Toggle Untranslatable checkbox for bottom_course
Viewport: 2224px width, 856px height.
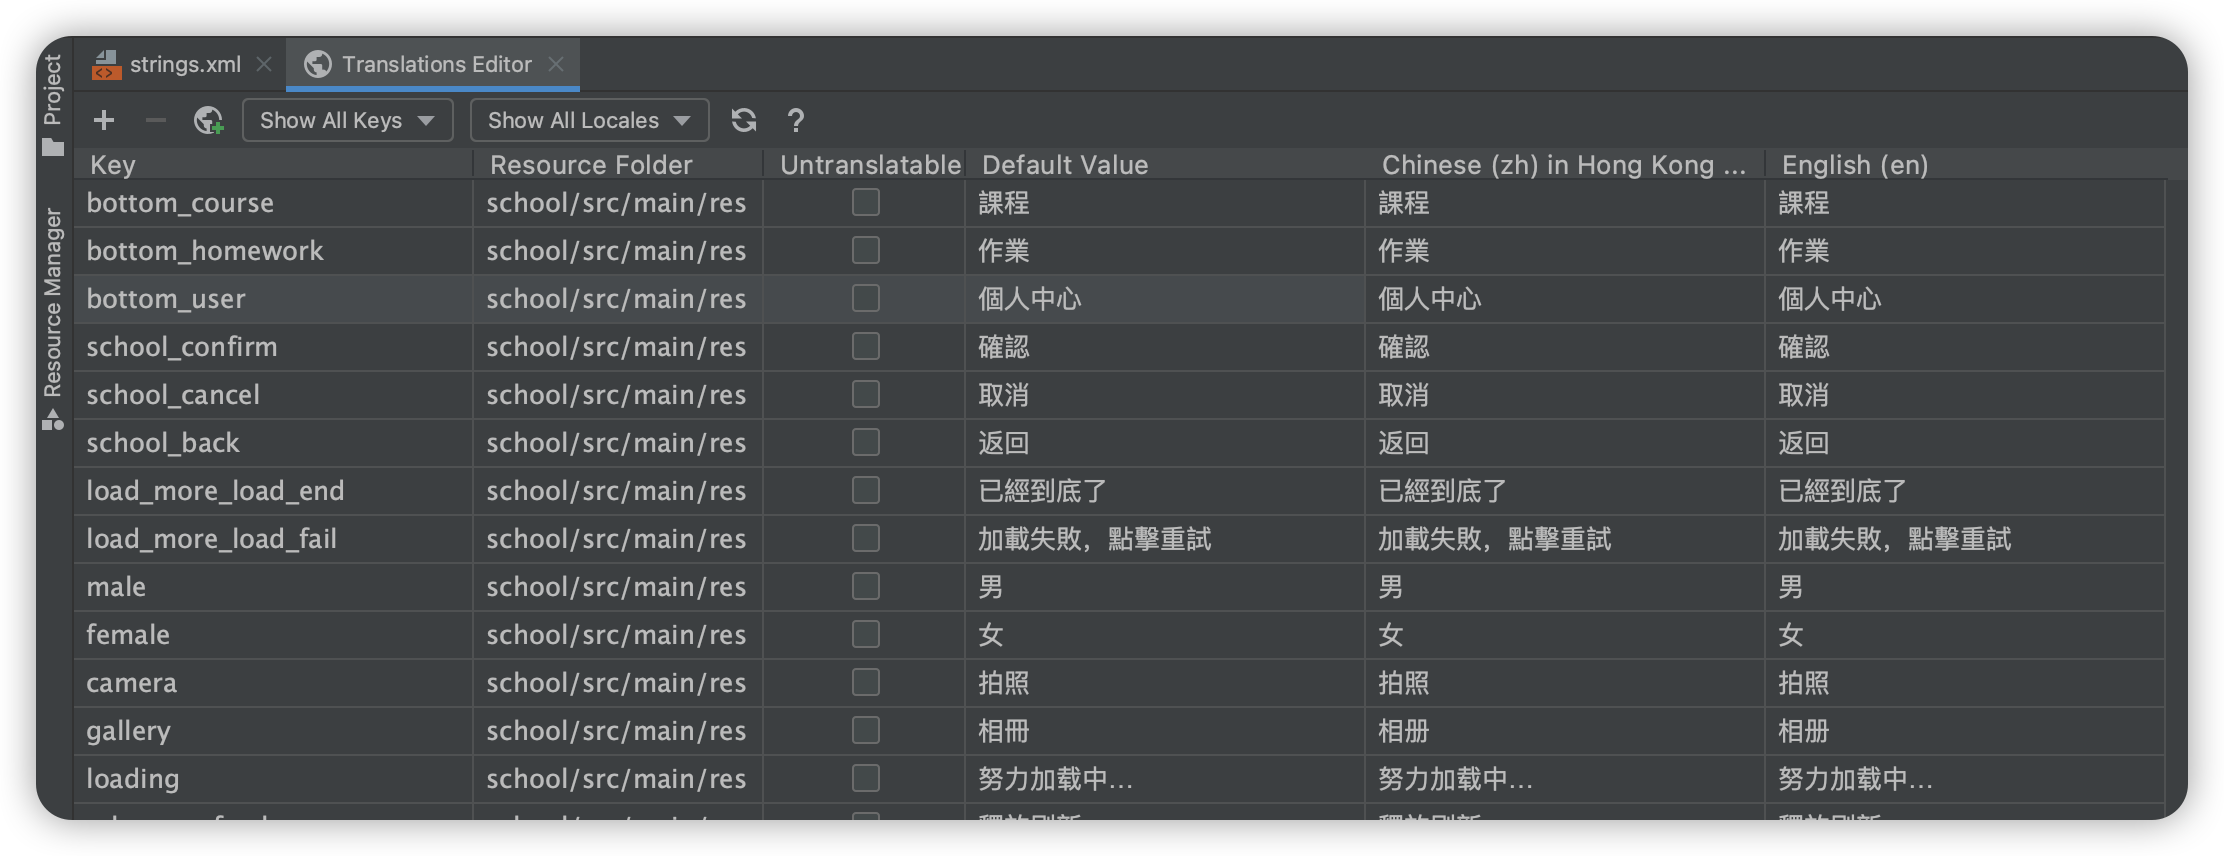866,203
